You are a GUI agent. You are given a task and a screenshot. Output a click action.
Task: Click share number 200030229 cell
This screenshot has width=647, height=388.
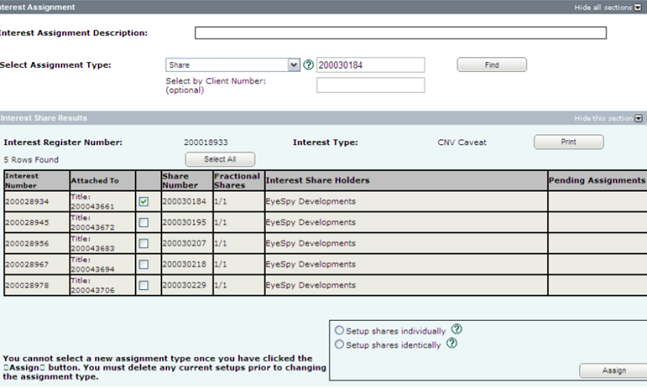click(x=187, y=285)
